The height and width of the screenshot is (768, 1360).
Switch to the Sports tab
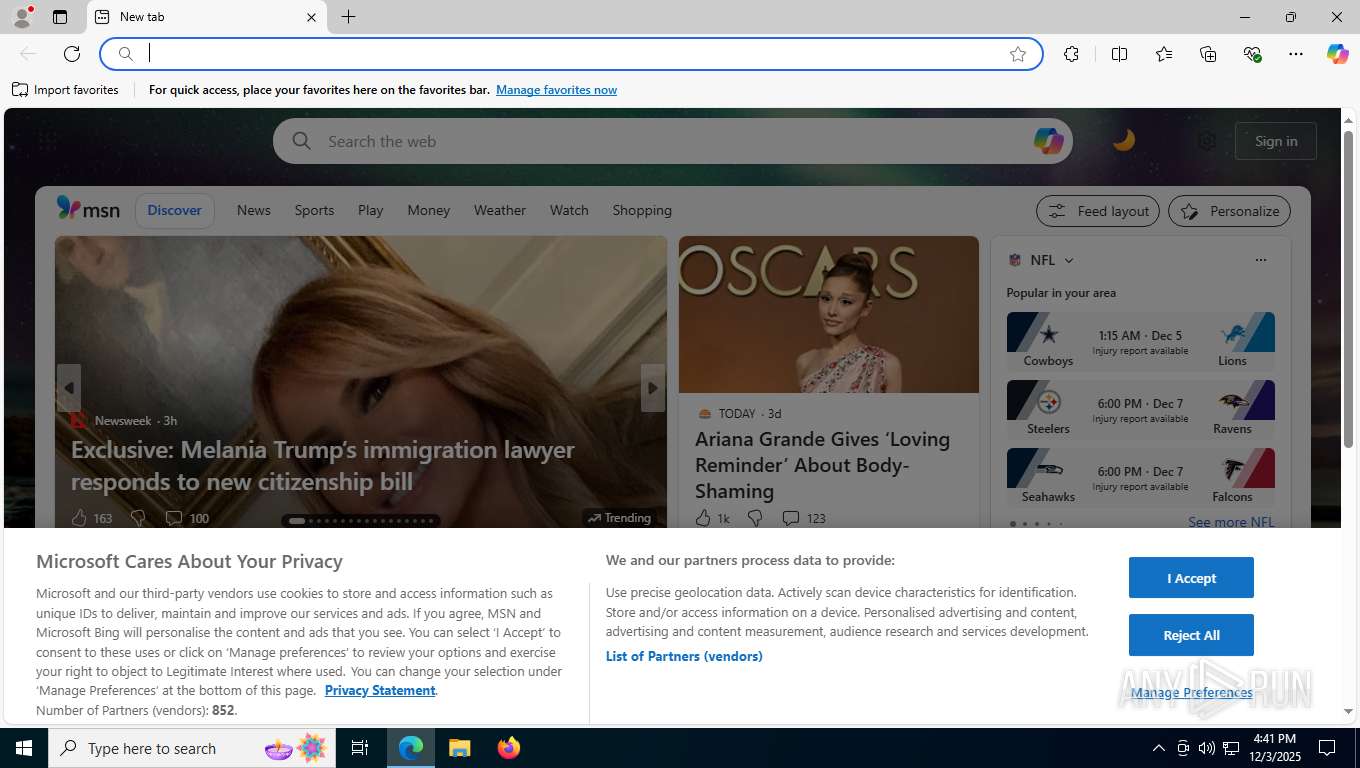pos(314,211)
